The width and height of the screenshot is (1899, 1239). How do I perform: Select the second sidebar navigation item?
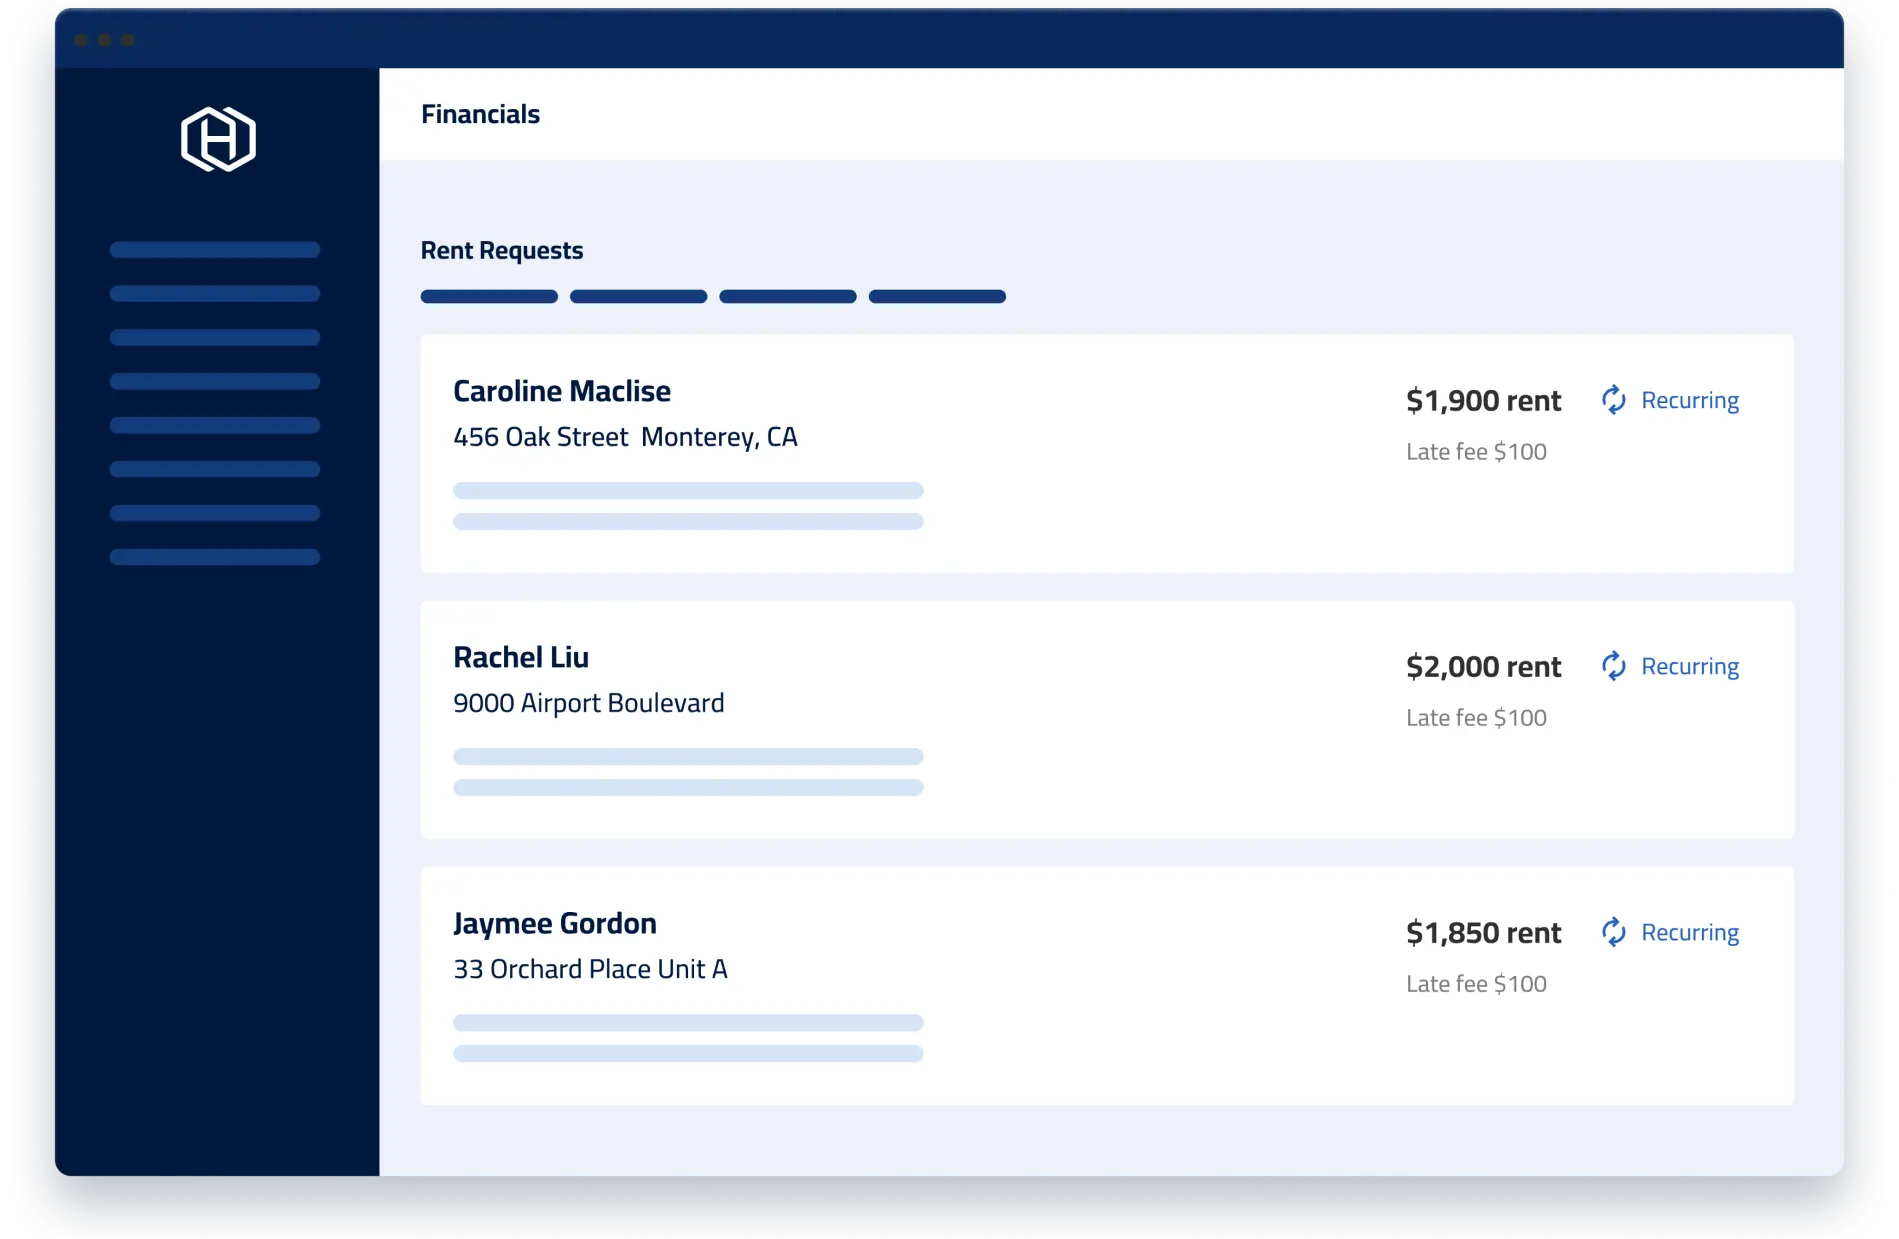[x=214, y=293]
